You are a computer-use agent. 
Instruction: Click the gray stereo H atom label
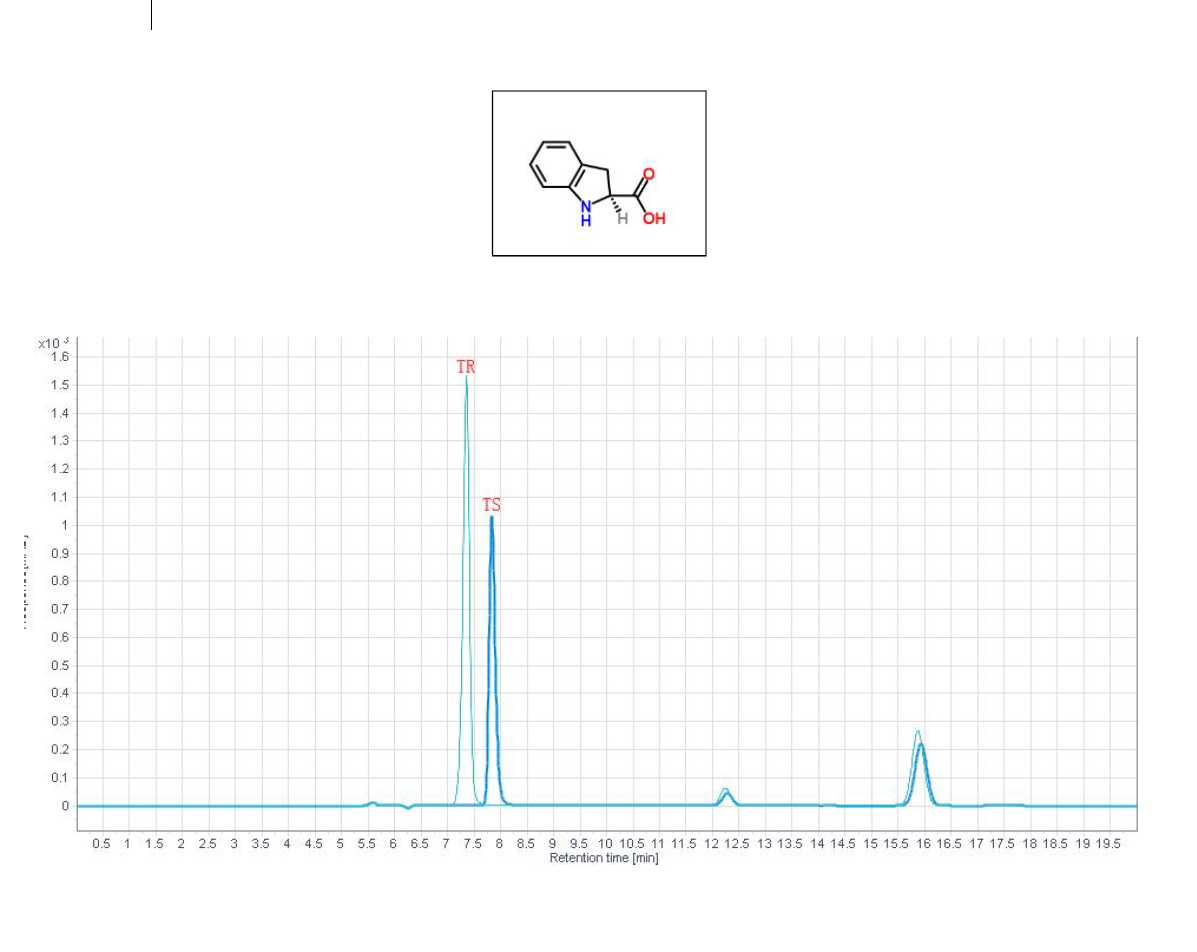[622, 219]
